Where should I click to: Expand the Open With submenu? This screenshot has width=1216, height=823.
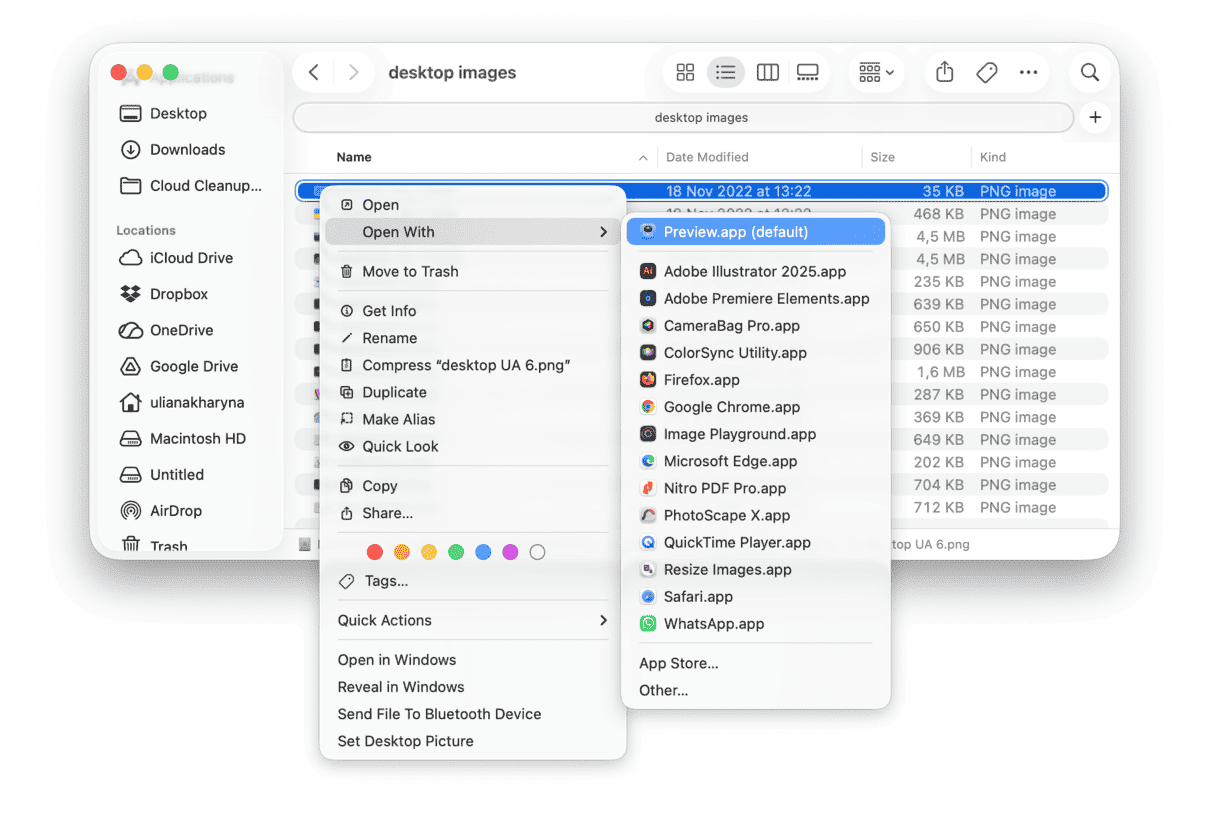(472, 232)
